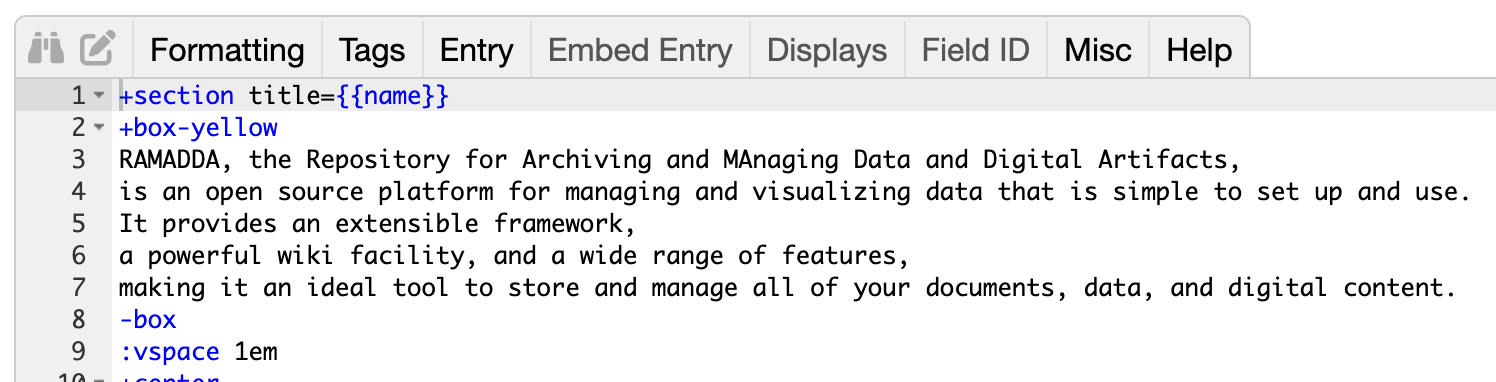Open the Help menu

(x=1199, y=50)
